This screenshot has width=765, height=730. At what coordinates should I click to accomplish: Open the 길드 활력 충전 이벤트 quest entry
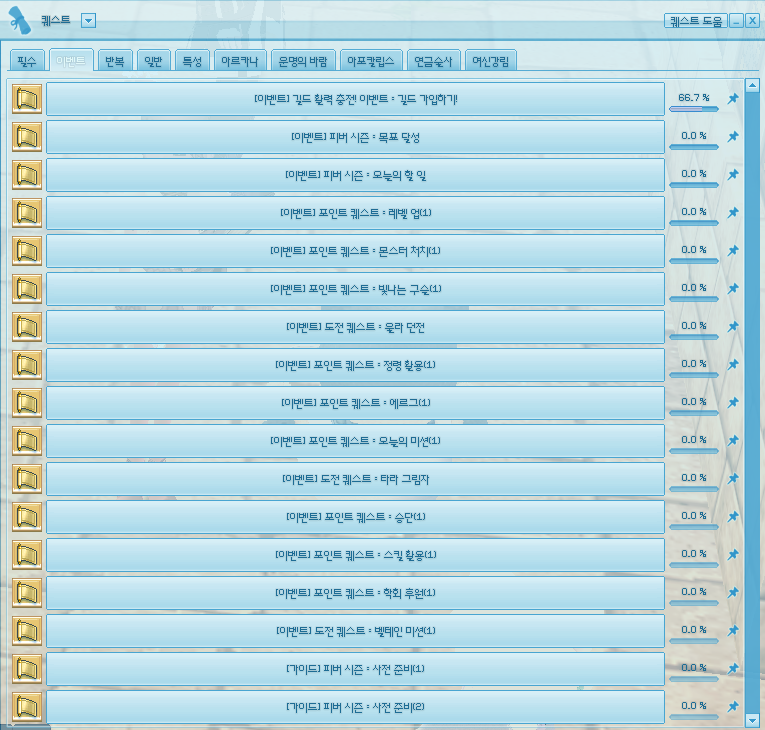[355, 99]
